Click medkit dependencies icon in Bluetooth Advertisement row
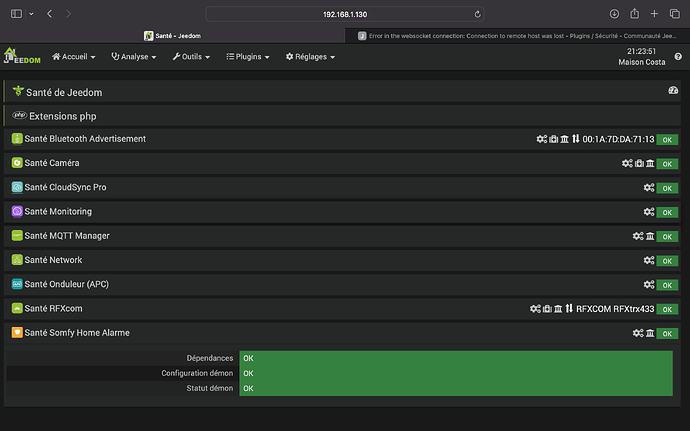The height and width of the screenshot is (431, 690). pos(554,139)
